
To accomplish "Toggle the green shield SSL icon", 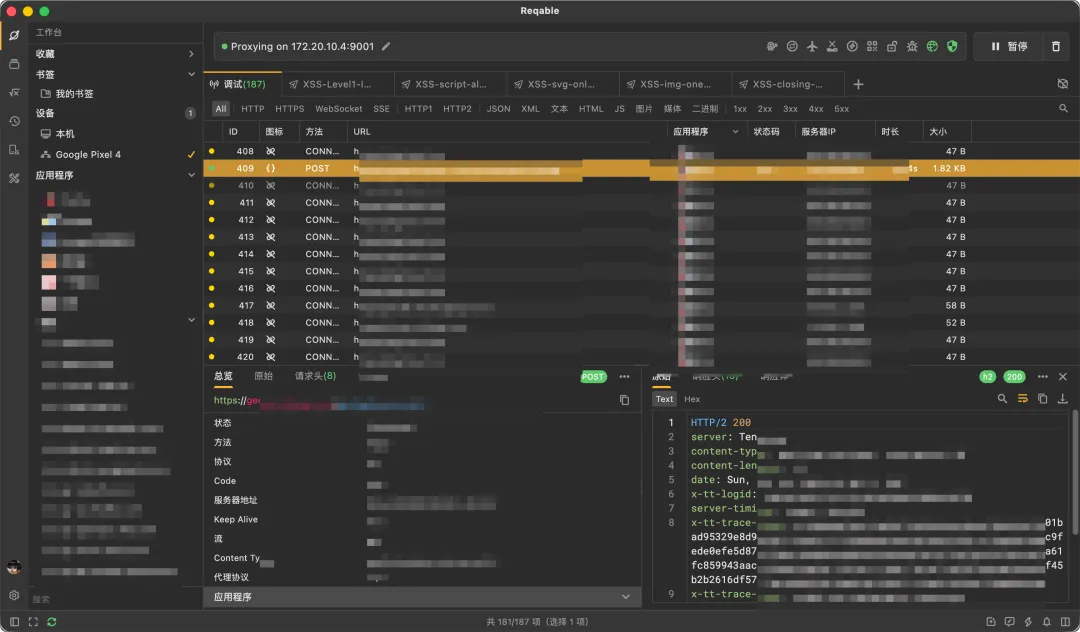I will pos(952,46).
